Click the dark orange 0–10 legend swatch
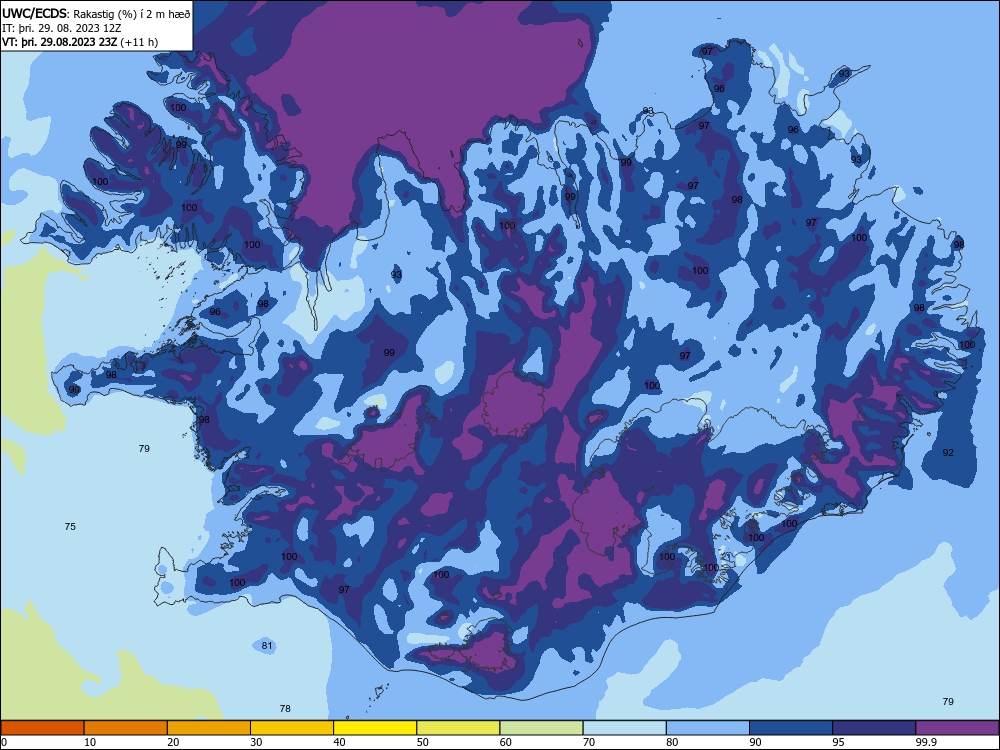 (x=42, y=728)
